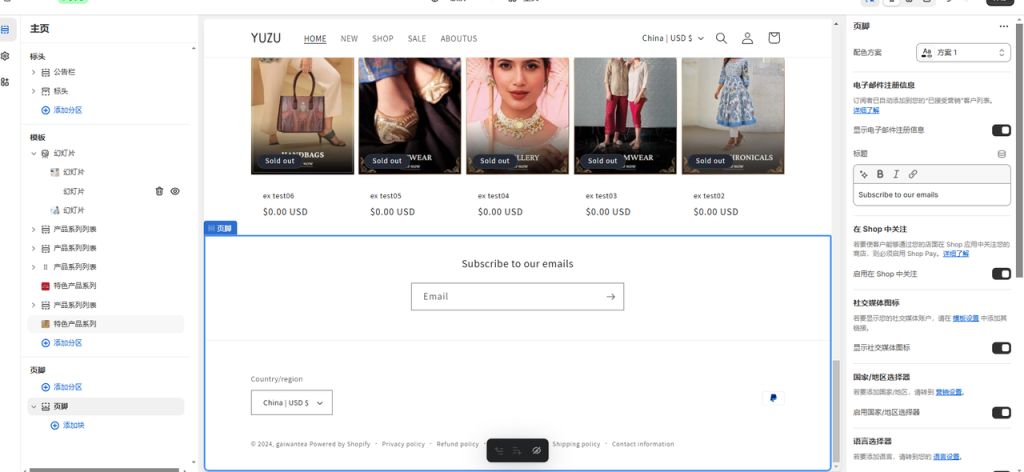
Task: Click HOME in store navigation
Action: [x=315, y=39]
